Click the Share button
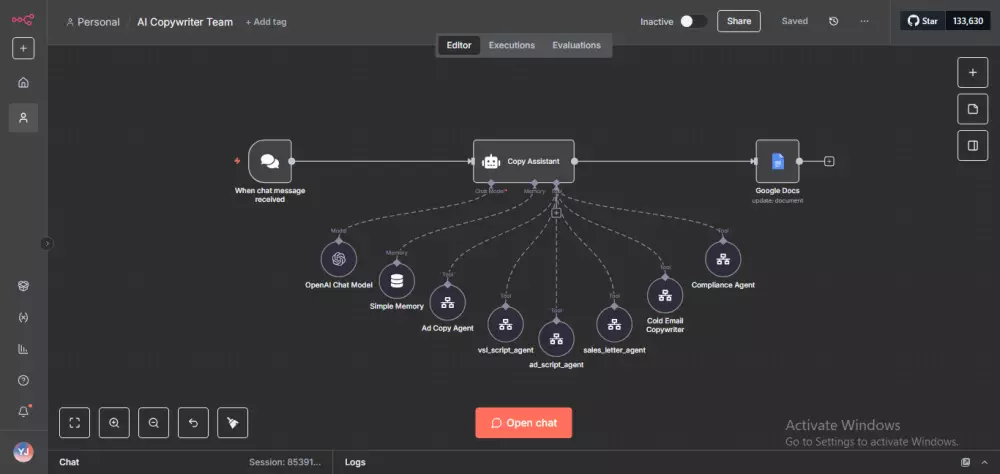Image resolution: width=1000 pixels, height=474 pixels. point(739,21)
